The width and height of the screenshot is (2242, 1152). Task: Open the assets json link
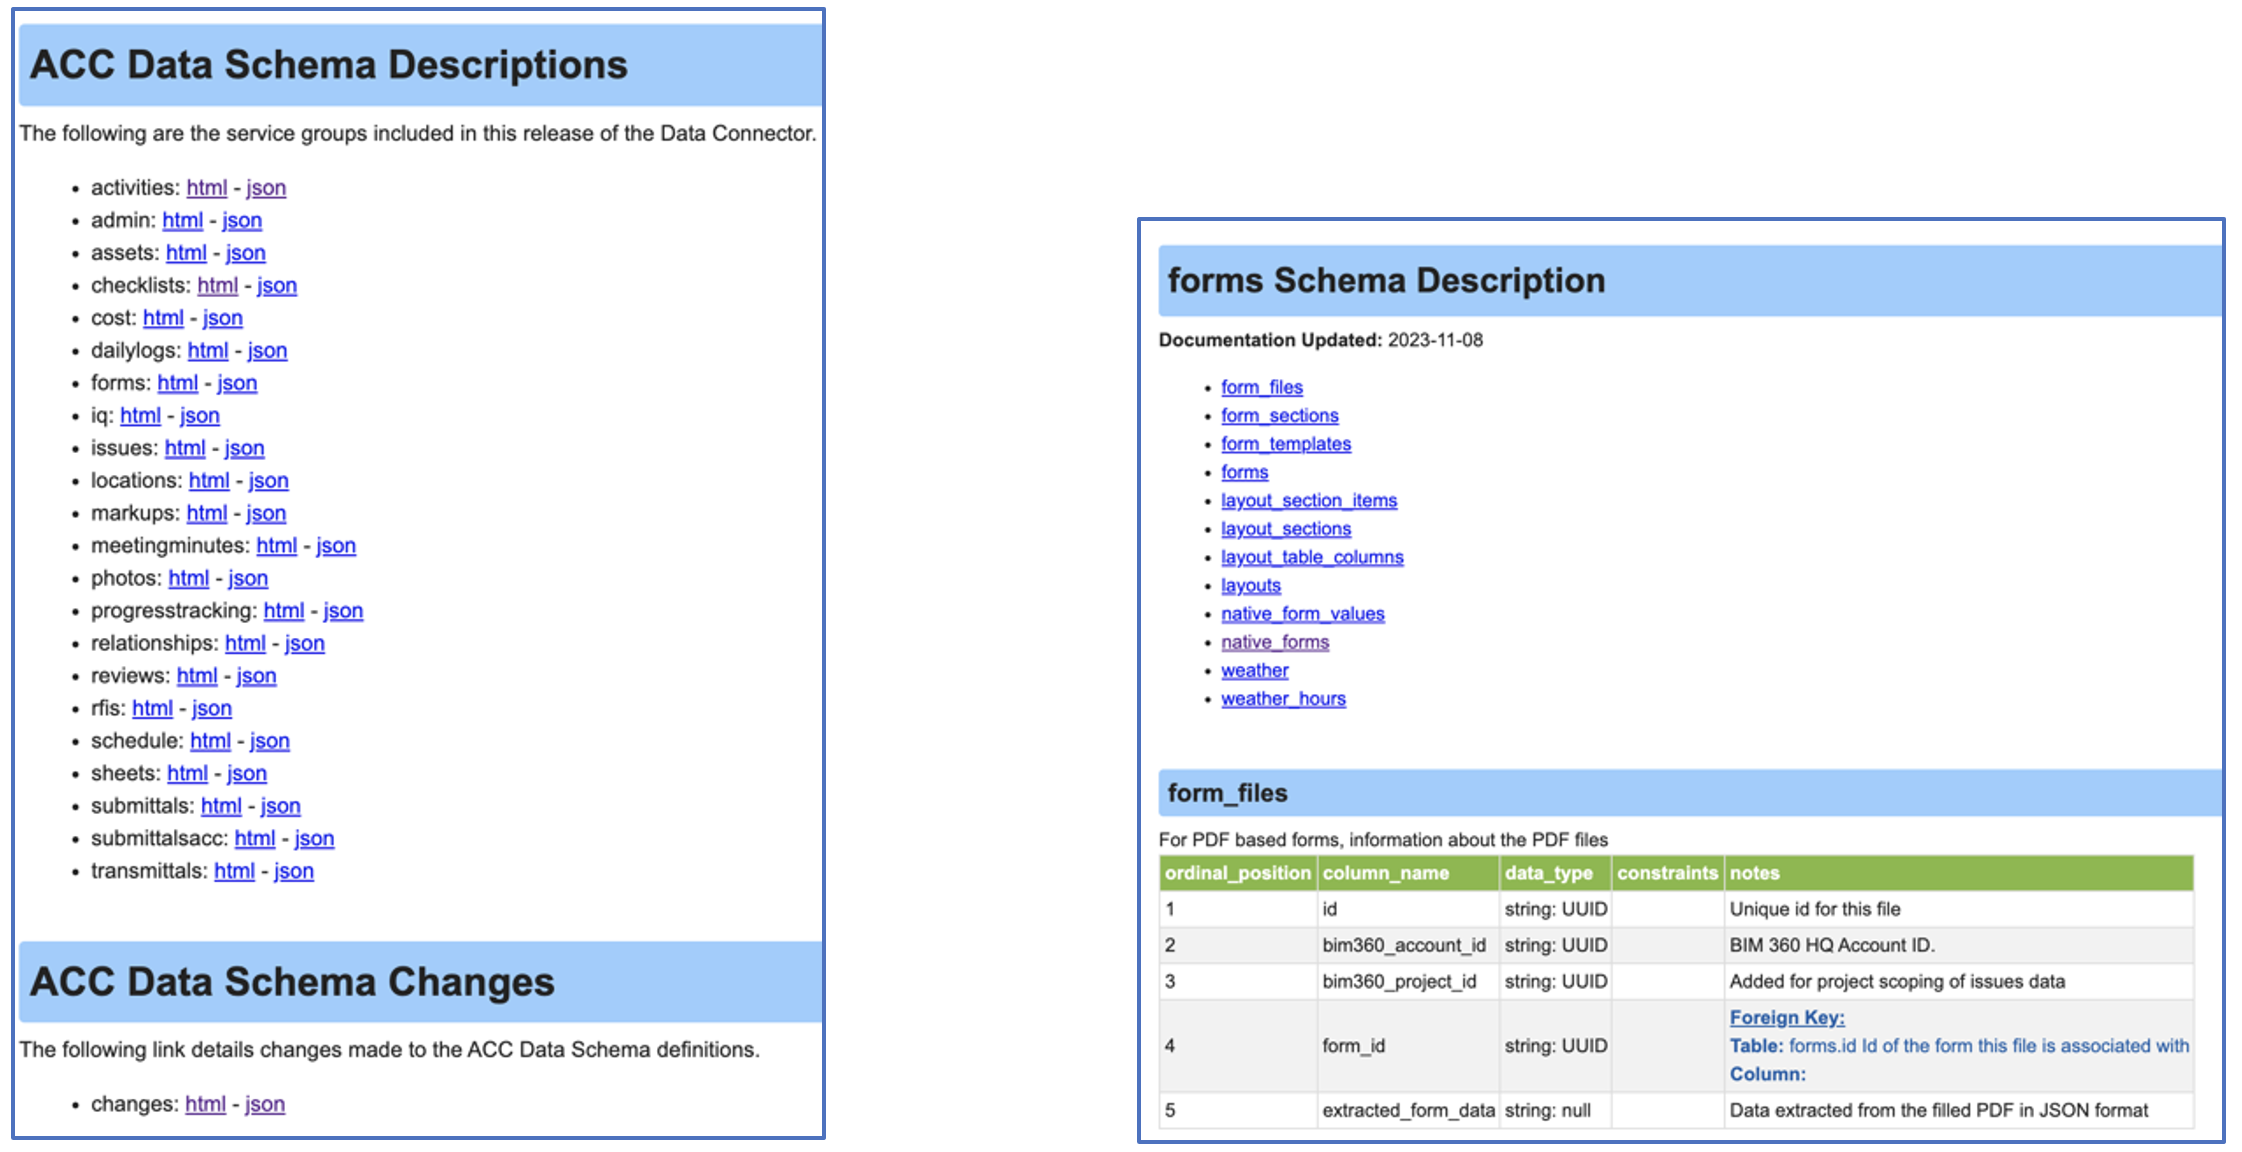click(245, 252)
